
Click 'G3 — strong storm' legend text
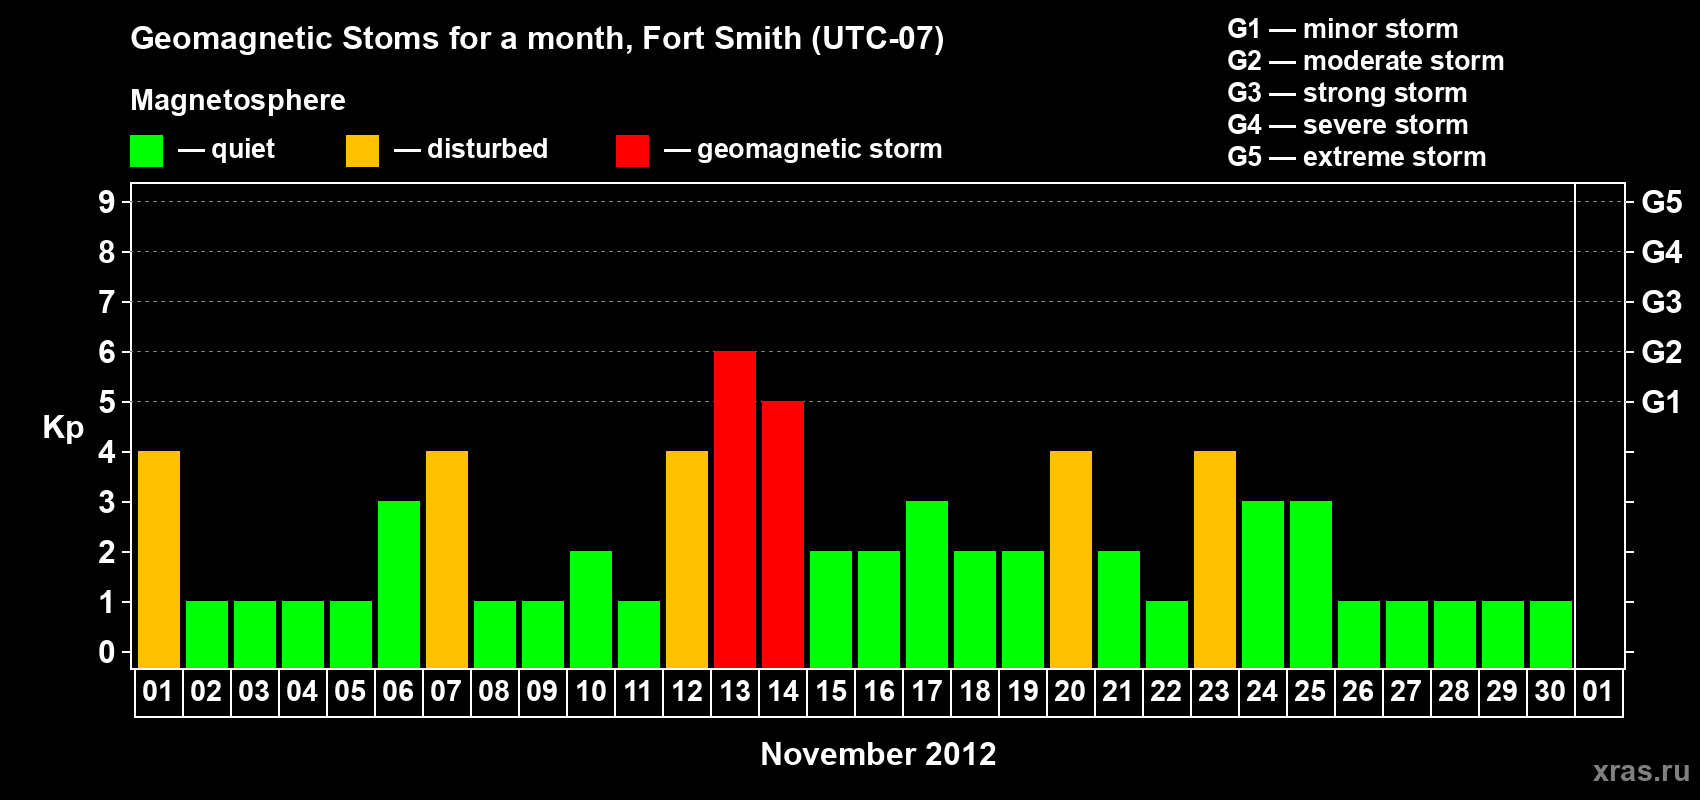click(1348, 93)
